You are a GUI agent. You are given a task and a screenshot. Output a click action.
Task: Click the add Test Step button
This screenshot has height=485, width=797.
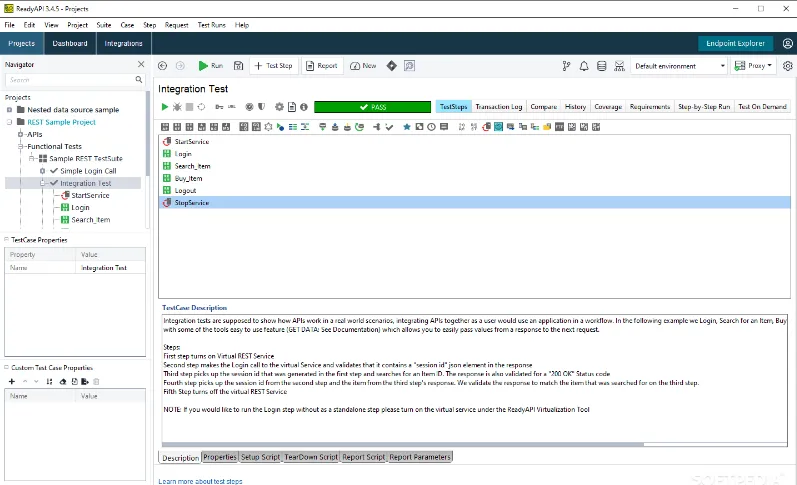click(273, 66)
